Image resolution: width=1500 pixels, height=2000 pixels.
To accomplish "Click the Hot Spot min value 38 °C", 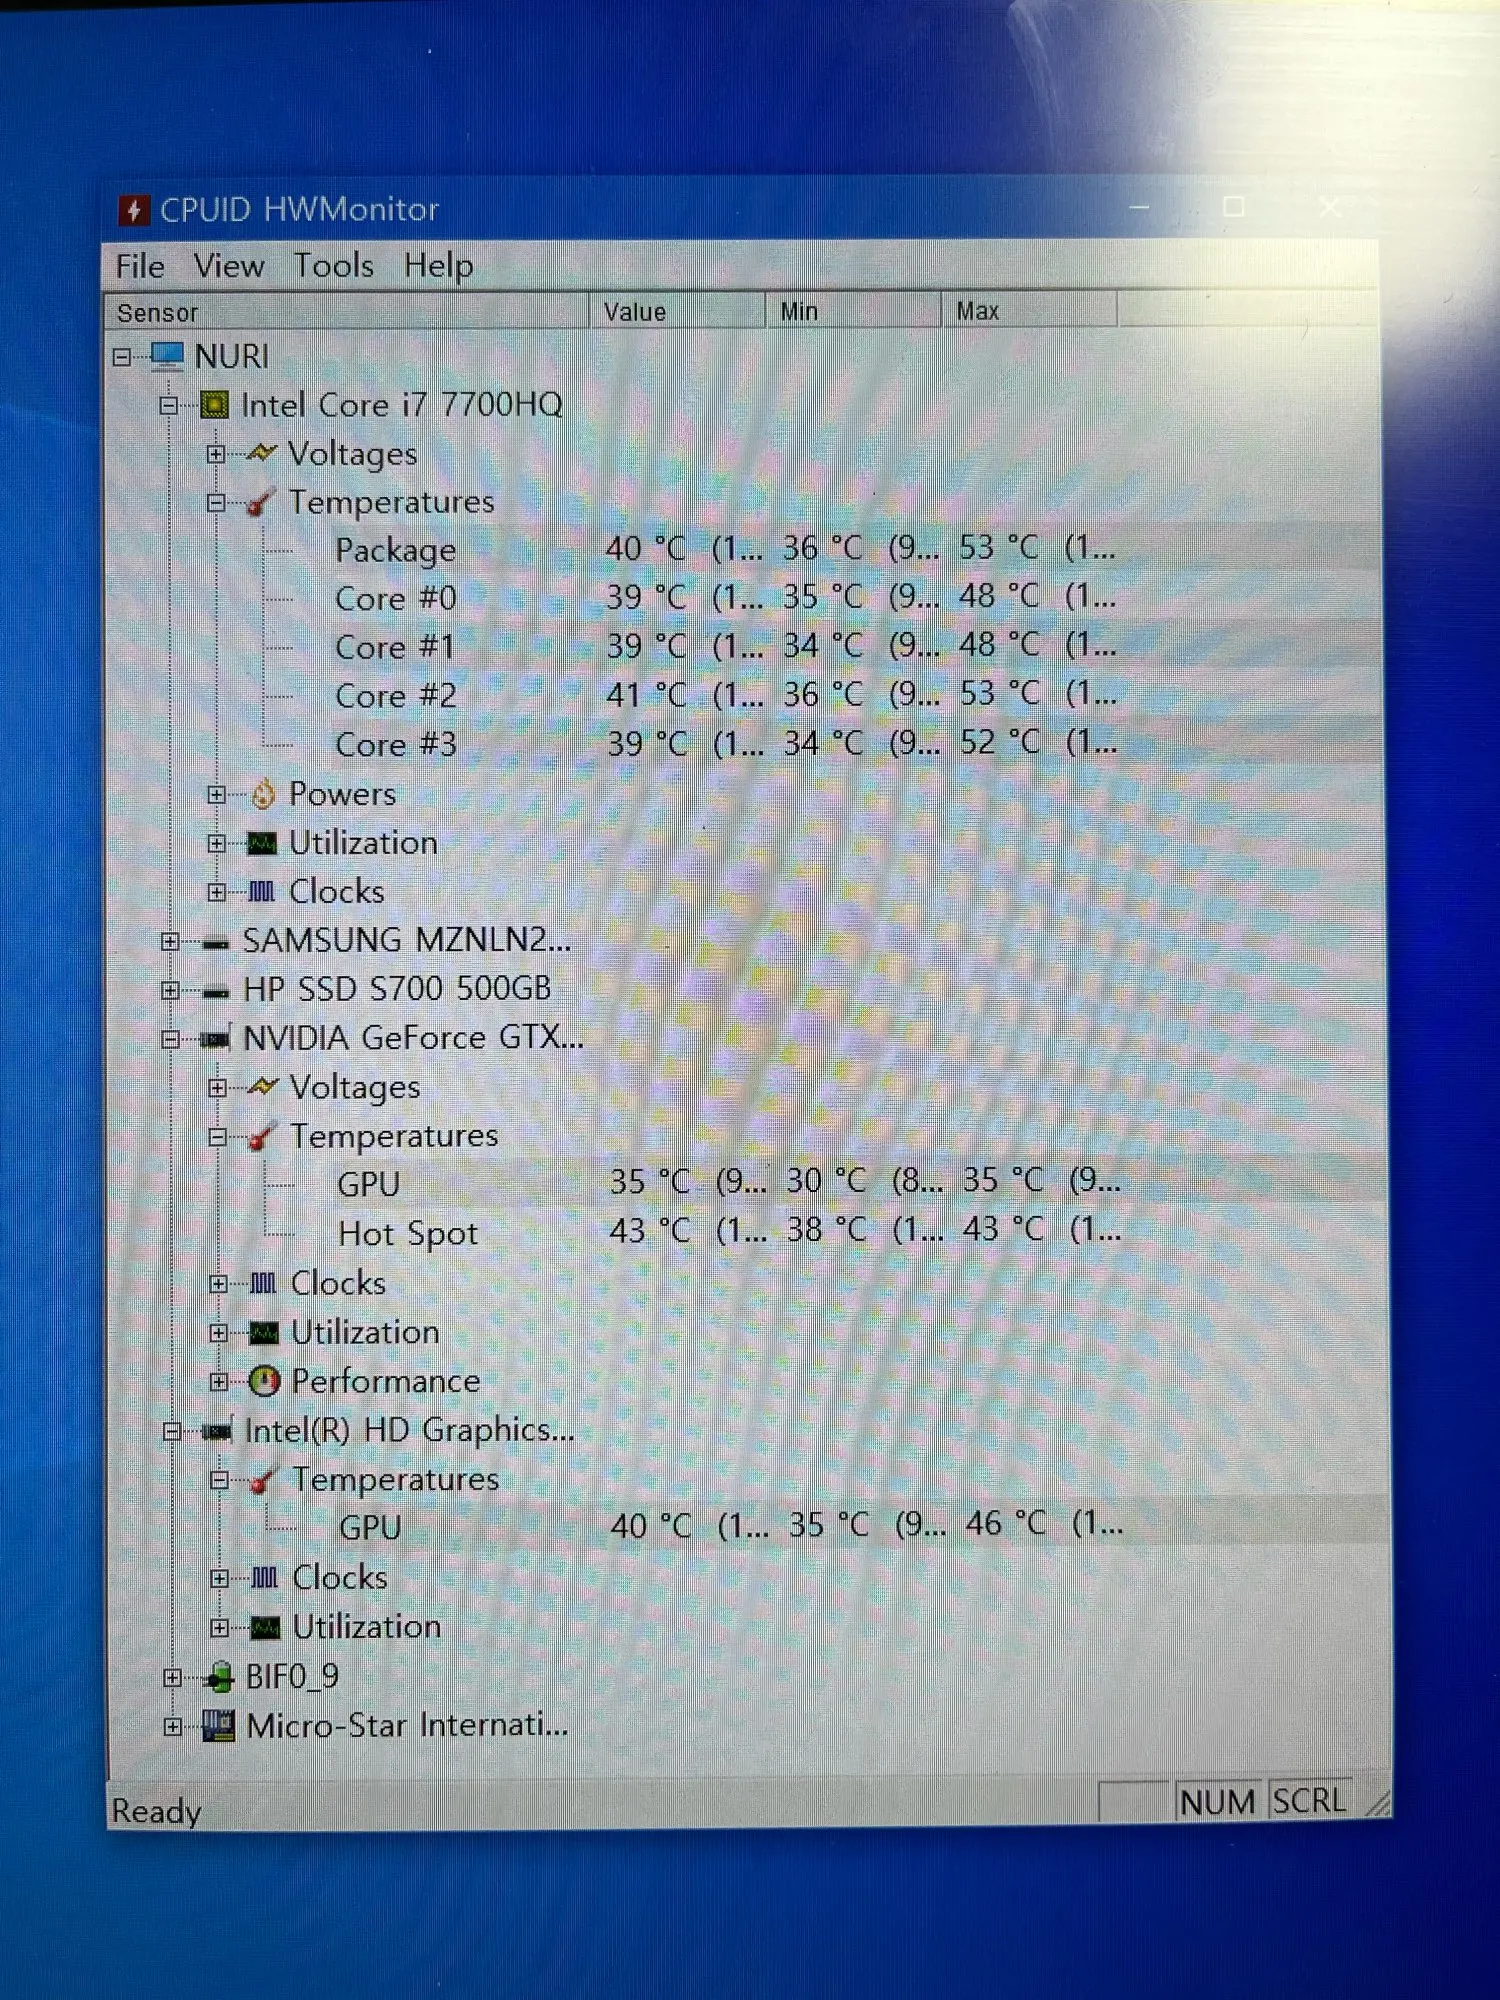I will coord(826,1230).
